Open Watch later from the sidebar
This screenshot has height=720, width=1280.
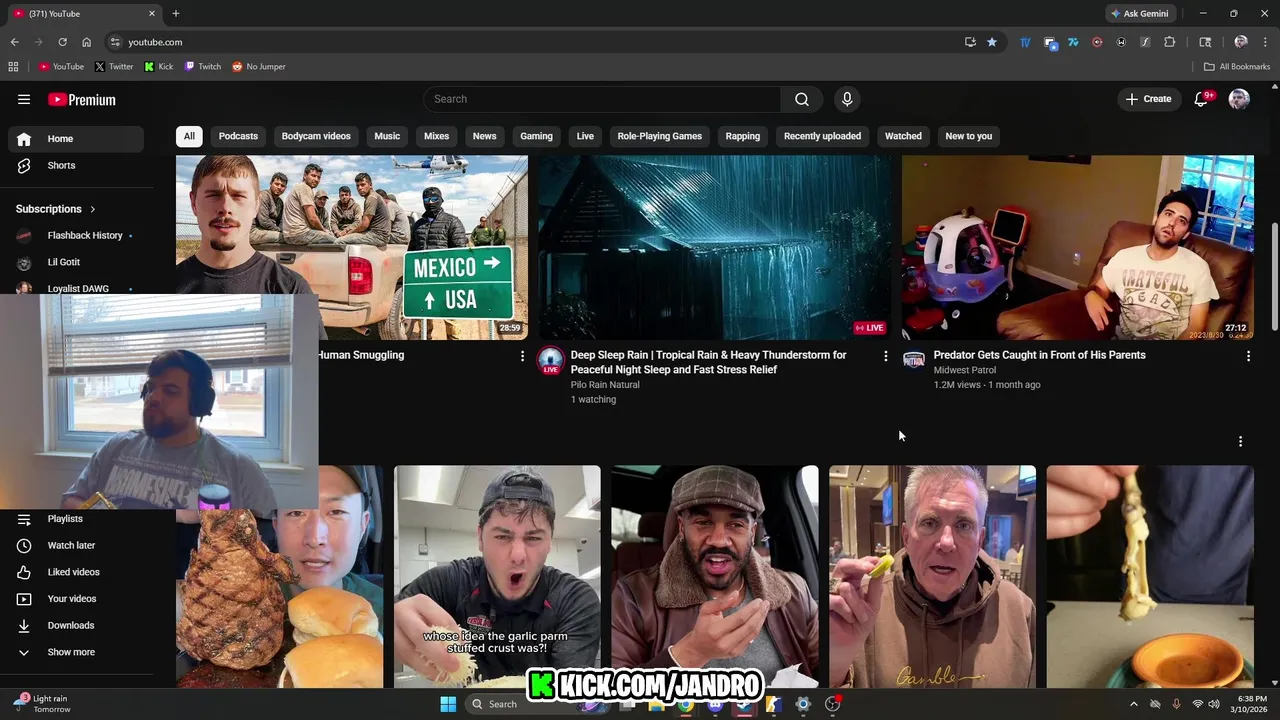click(76, 545)
